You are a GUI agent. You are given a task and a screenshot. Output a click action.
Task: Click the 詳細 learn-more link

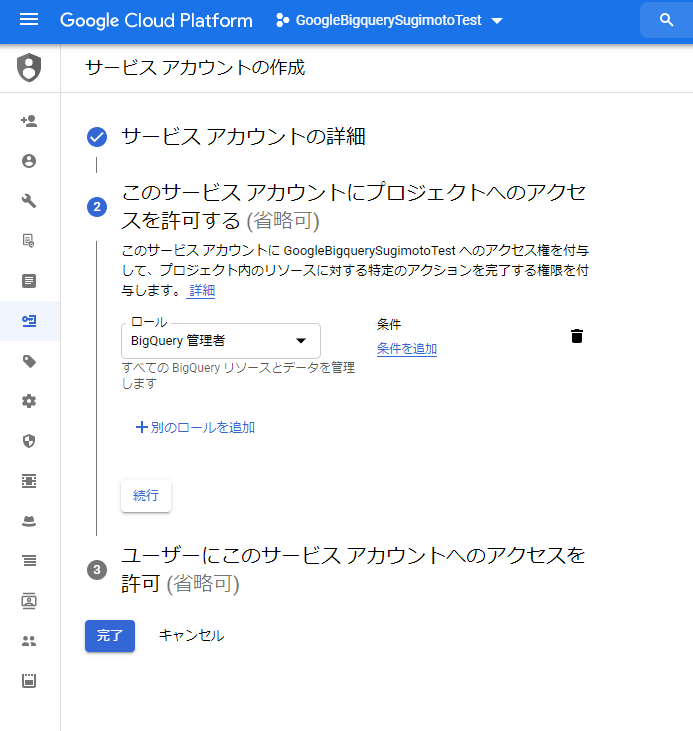tap(201, 290)
